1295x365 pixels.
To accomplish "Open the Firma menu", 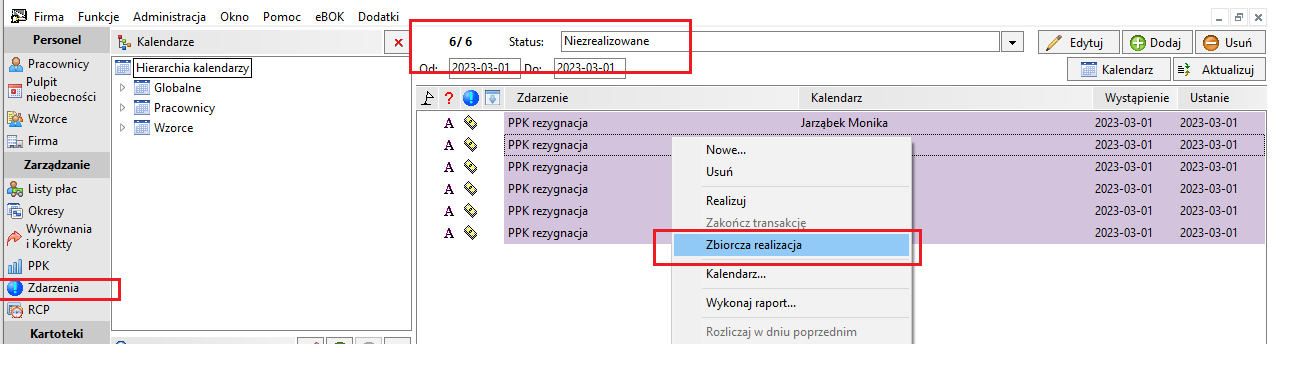I will (x=49, y=17).
